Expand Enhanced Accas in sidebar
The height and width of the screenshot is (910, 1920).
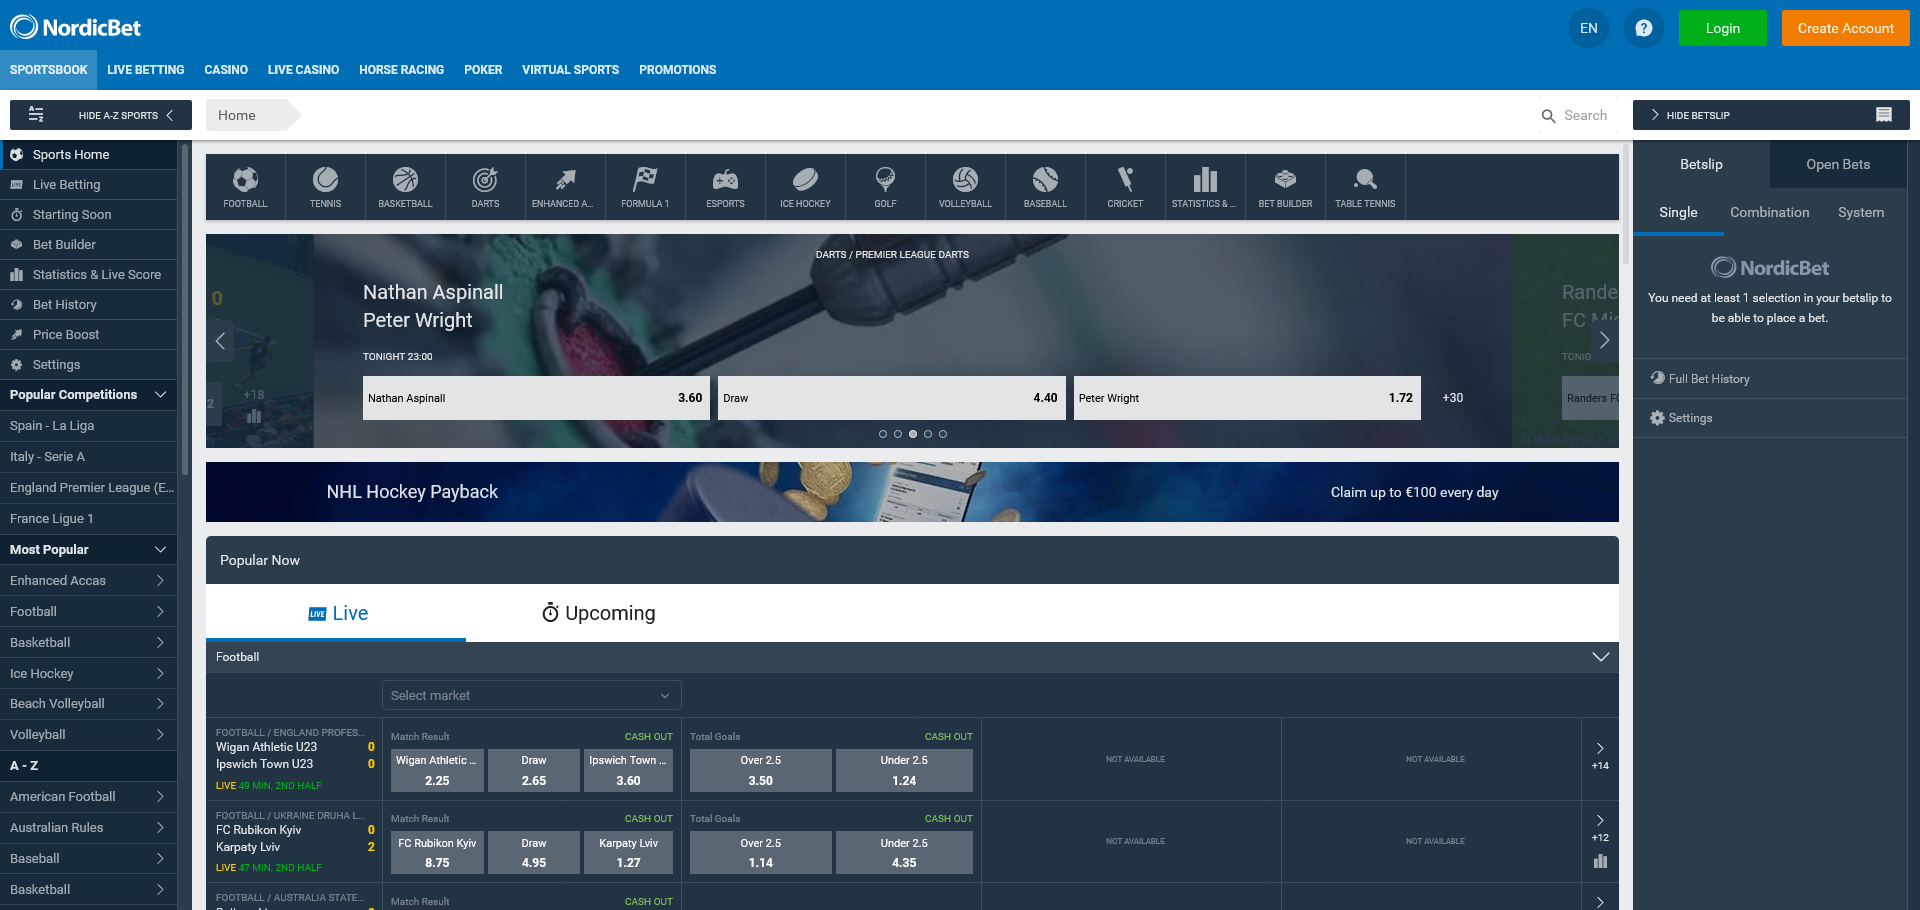click(160, 581)
